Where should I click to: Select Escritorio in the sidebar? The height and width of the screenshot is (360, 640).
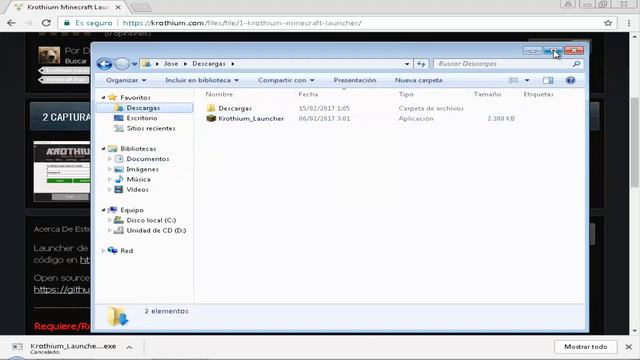[142, 118]
